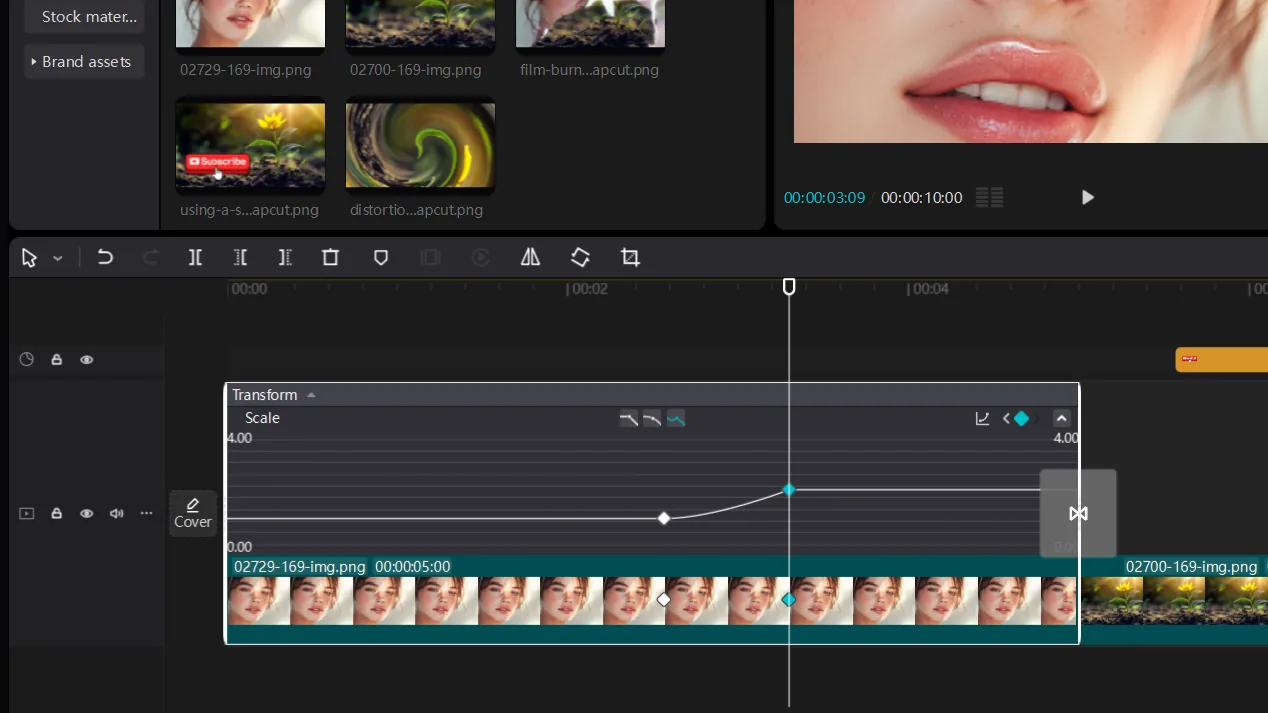Click the dimmed reverse playback icon

click(480, 257)
